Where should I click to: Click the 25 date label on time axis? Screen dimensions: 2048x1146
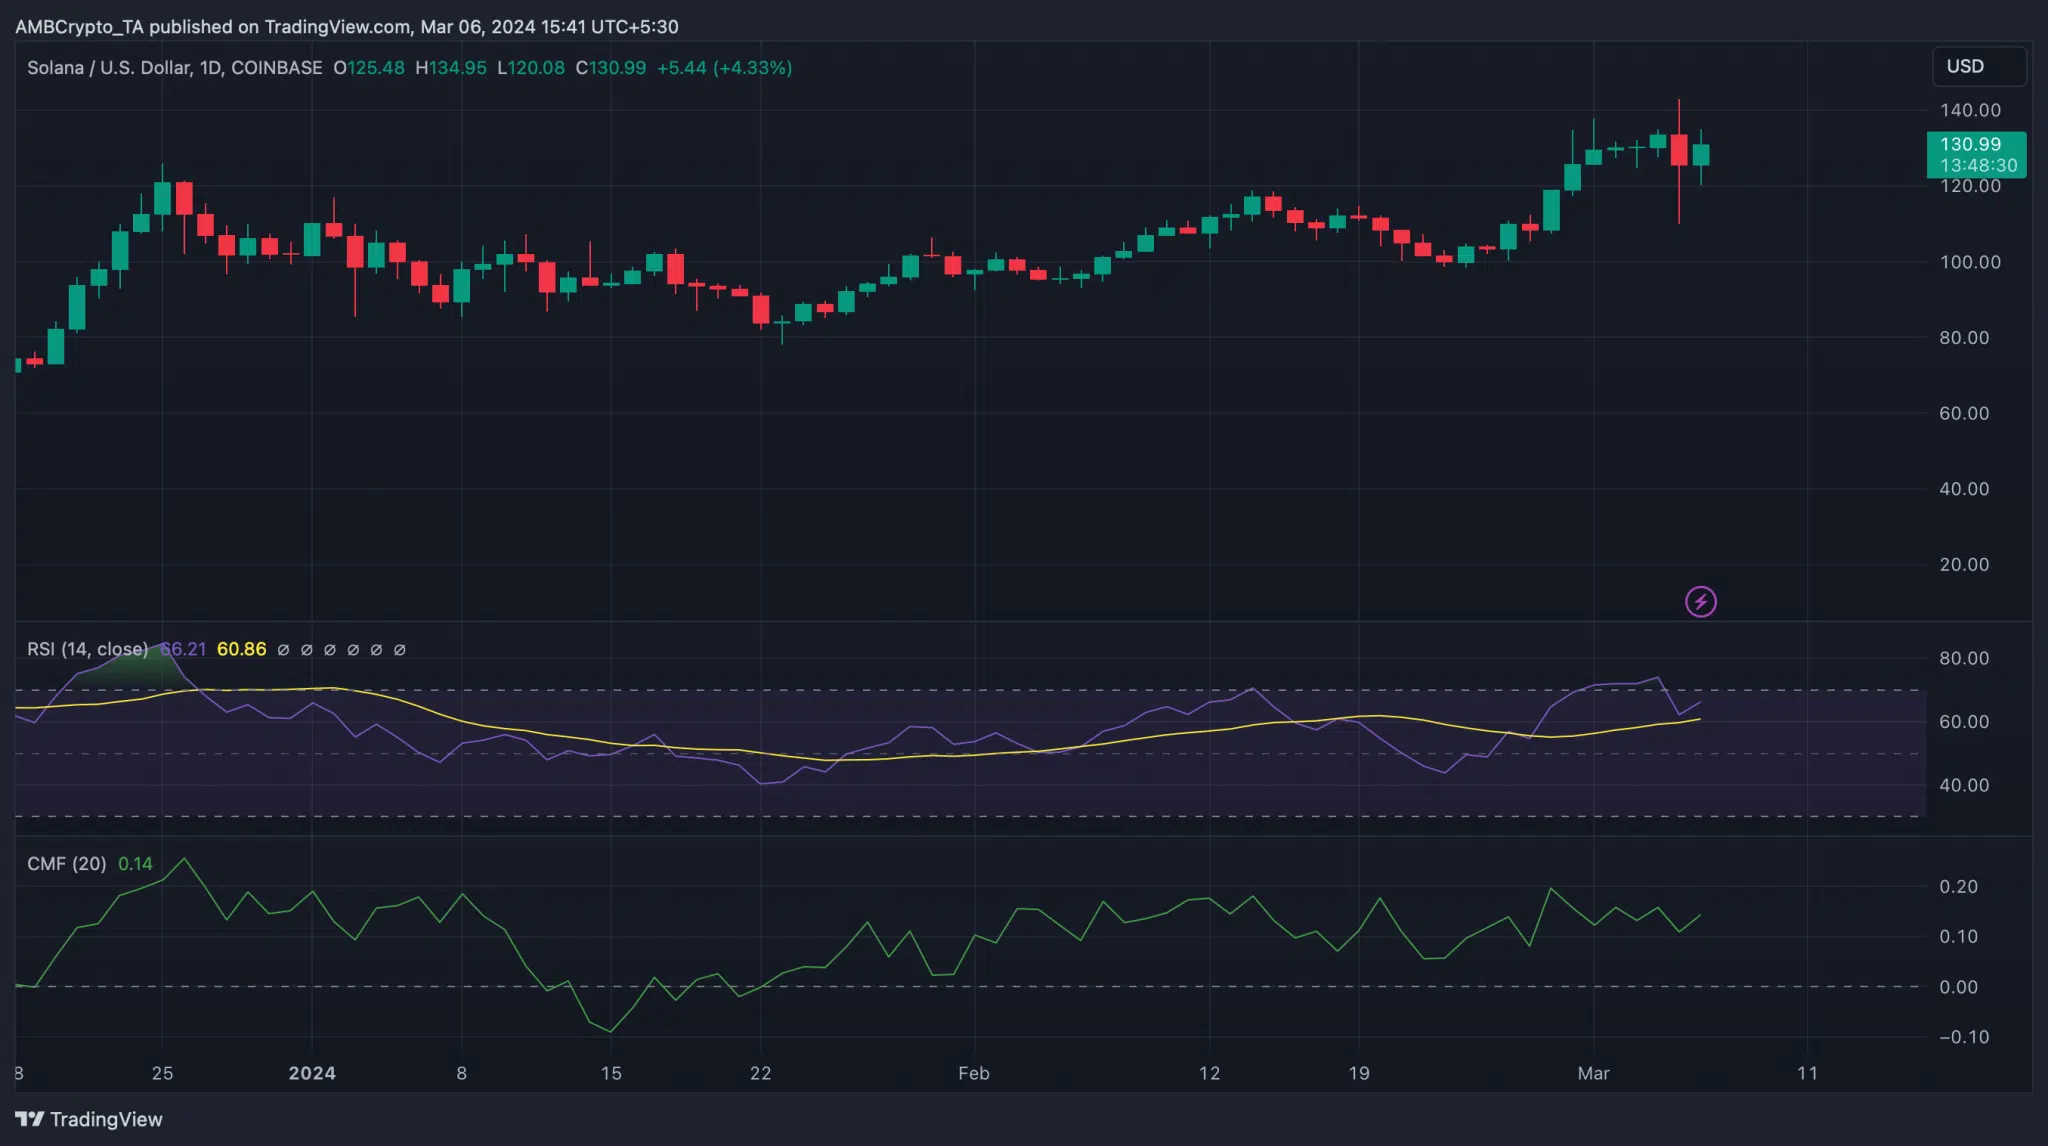pos(162,1073)
